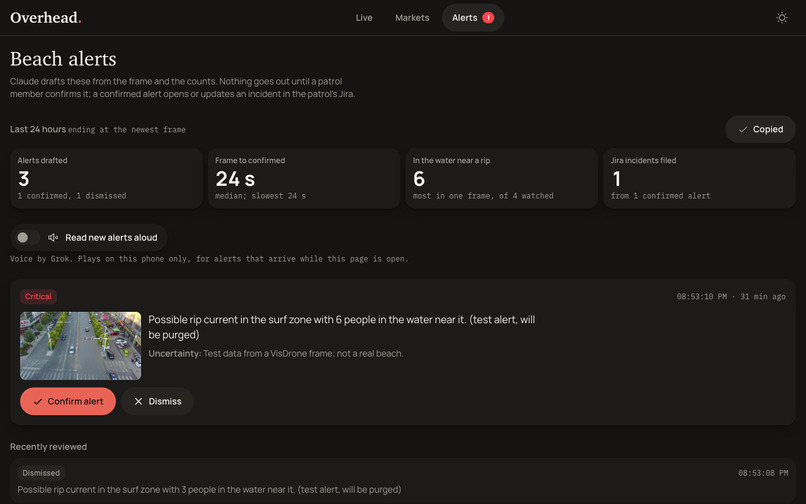This screenshot has width=806, height=504.
Task: Click the X icon on Dismiss
Action: click(138, 401)
